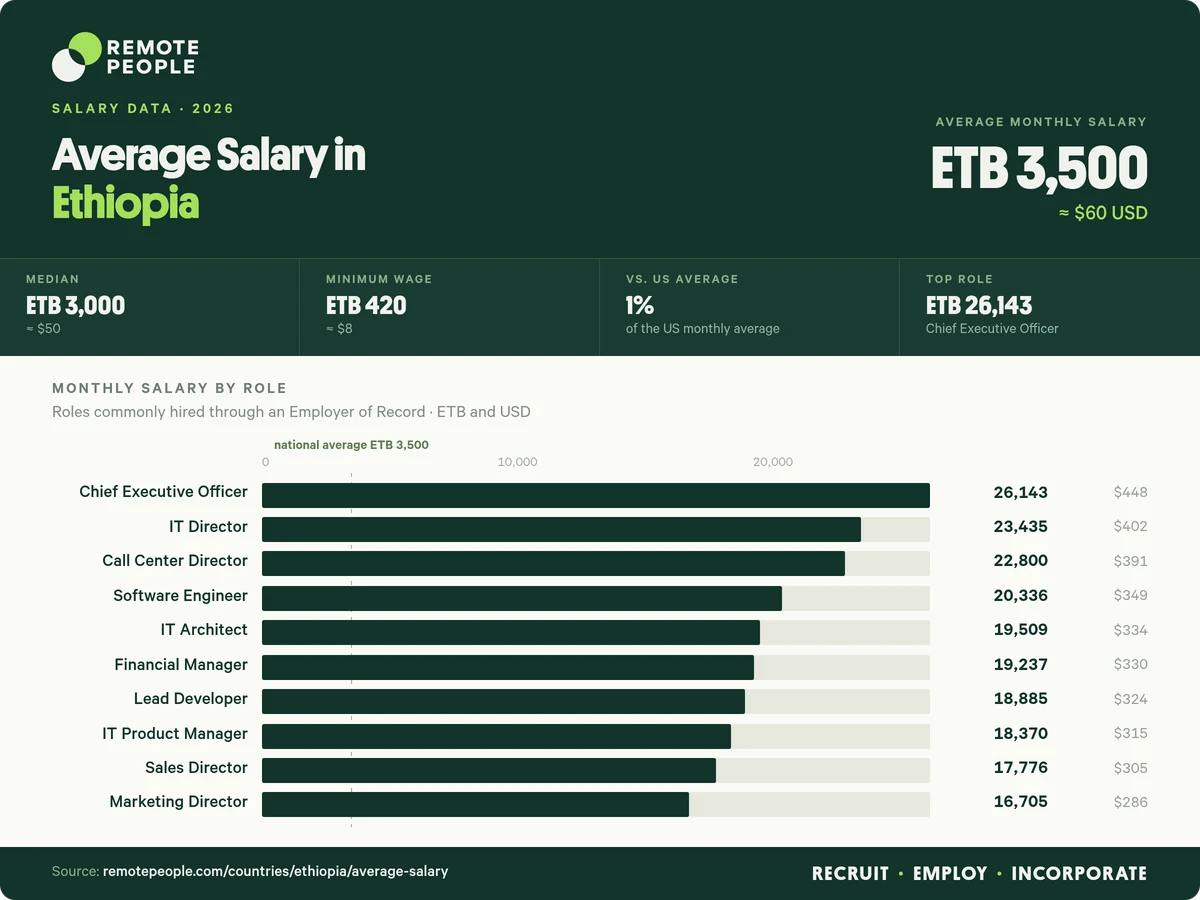Click the '26,143' salary value
1200x900 pixels.
(1021, 493)
